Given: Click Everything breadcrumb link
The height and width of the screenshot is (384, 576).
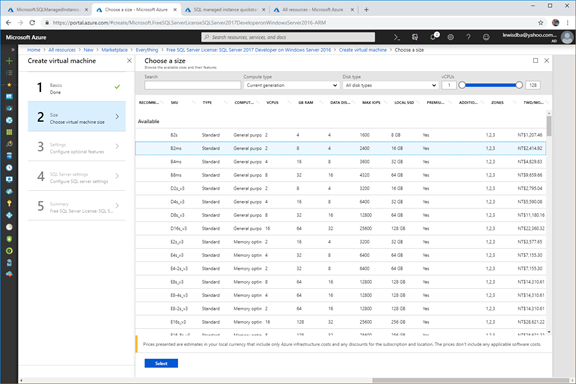Looking at the screenshot, I should pos(147,50).
